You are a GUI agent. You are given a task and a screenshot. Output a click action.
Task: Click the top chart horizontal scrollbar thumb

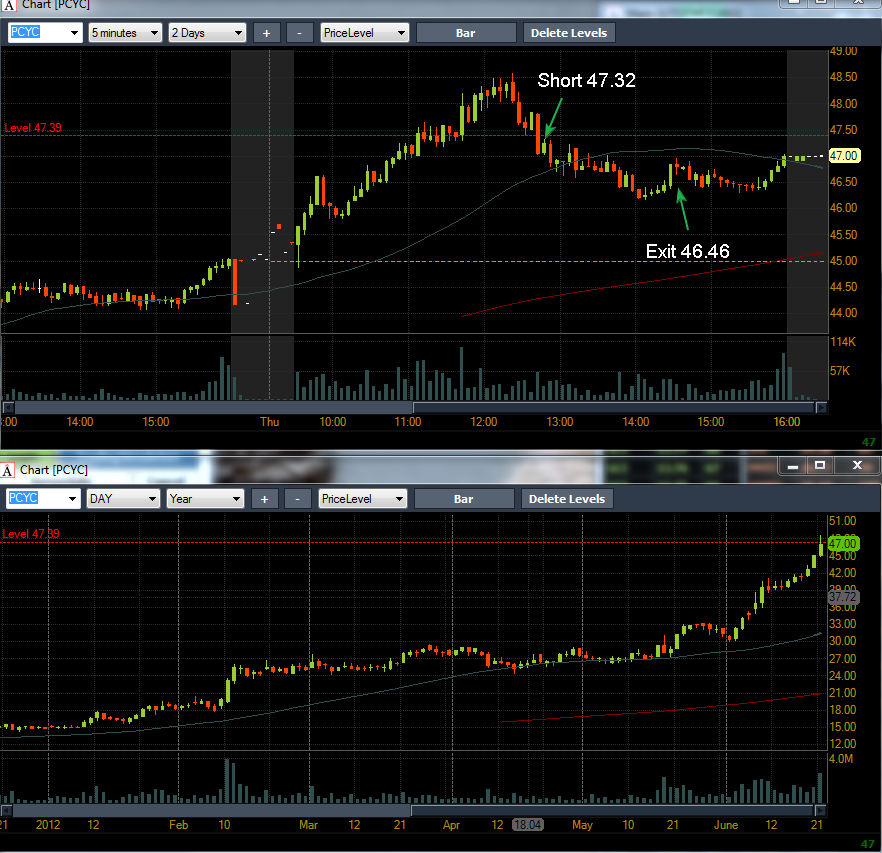[614, 407]
